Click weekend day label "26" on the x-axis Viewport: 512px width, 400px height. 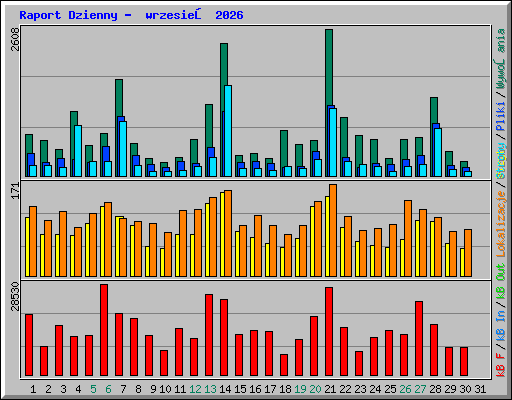405,389
